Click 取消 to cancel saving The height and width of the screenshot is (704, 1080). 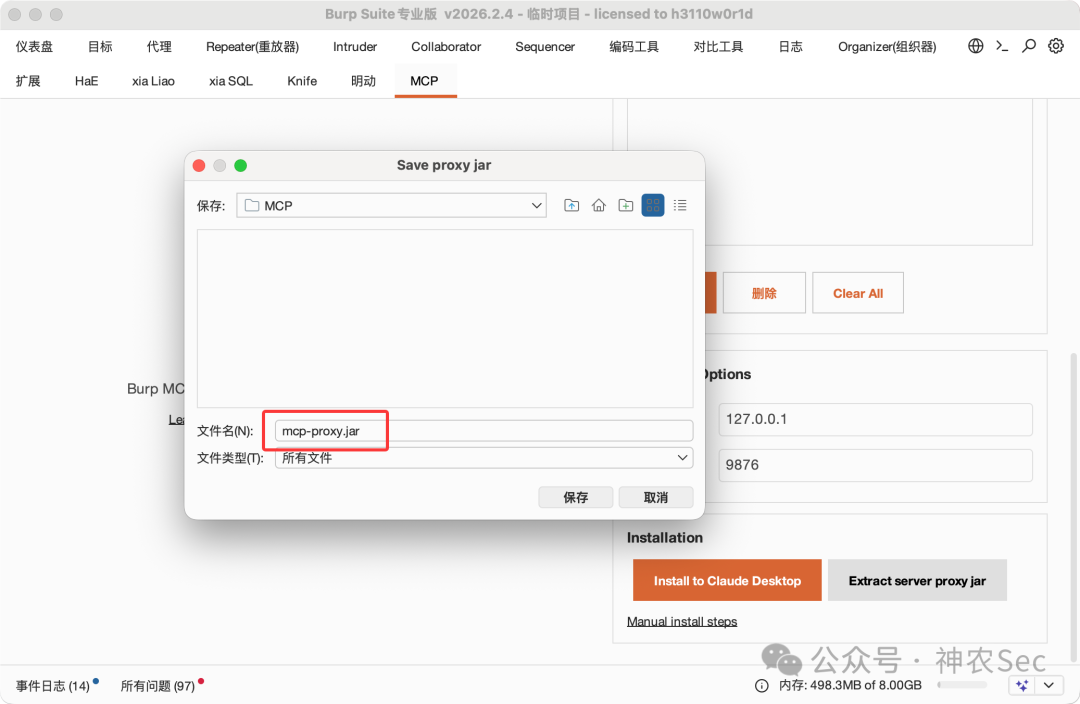[656, 497]
